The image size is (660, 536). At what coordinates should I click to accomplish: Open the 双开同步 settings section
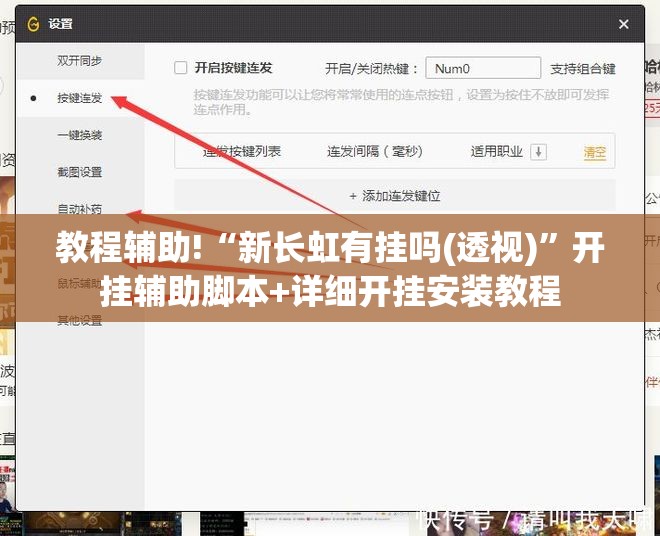(x=80, y=61)
